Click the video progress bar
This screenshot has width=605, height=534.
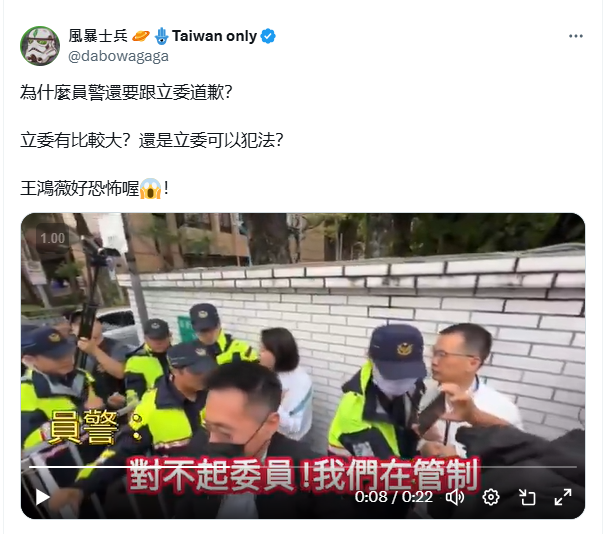[303, 467]
